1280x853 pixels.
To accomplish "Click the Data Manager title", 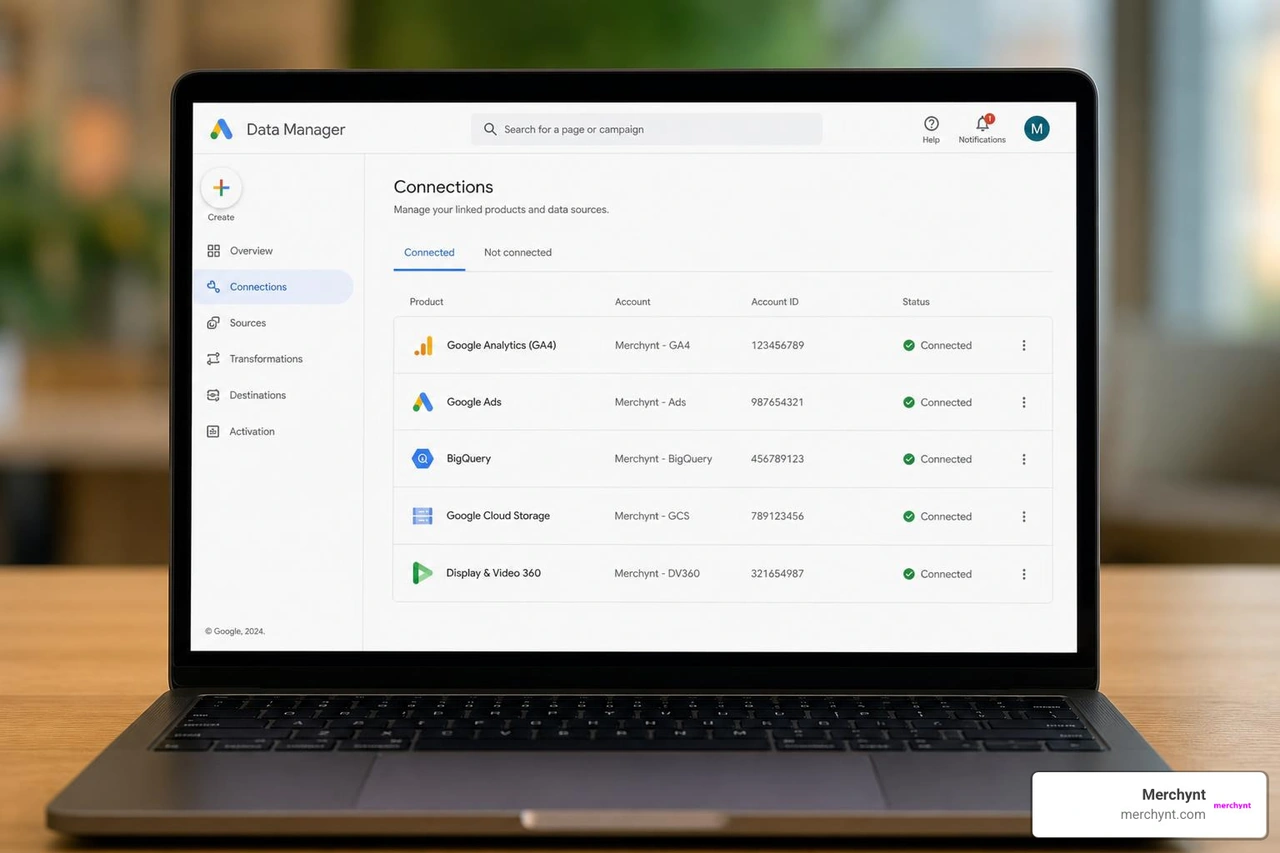I will 296,129.
